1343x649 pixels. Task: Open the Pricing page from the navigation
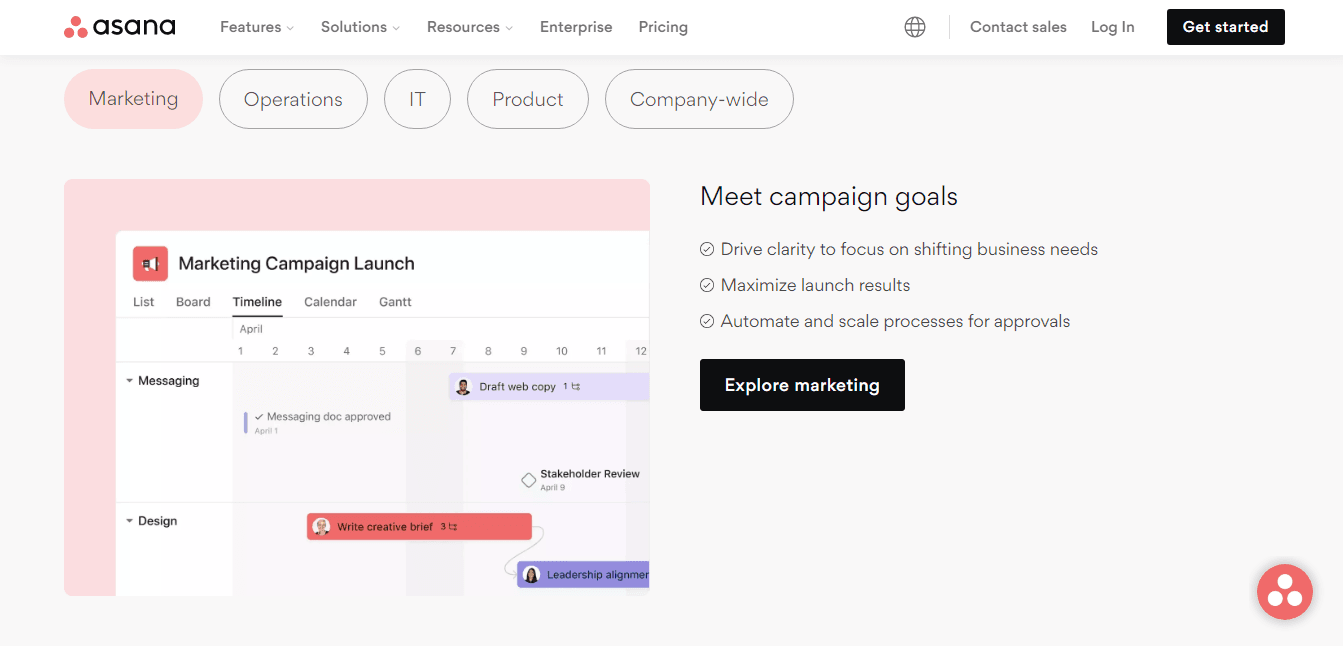tap(663, 27)
